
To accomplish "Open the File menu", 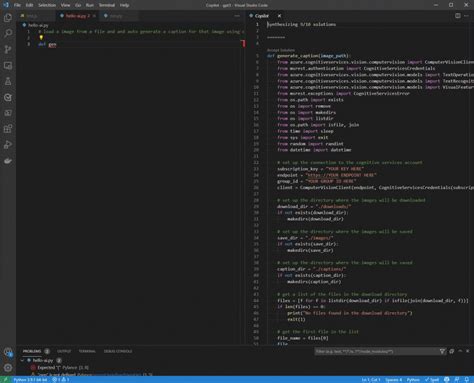I will coord(17,5).
